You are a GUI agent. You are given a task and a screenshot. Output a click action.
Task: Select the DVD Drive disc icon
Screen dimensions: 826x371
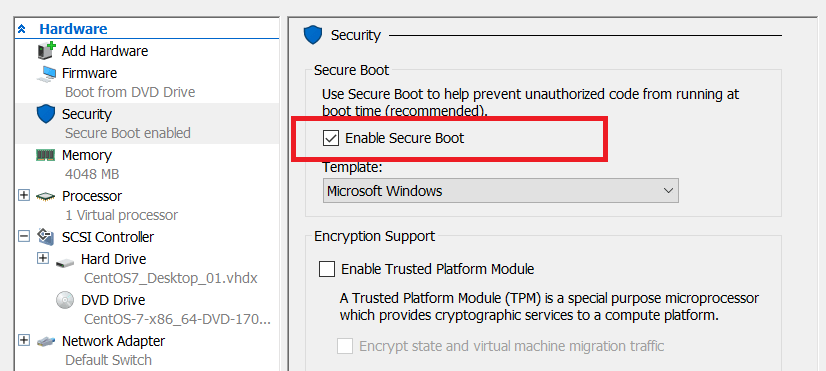tap(65, 300)
